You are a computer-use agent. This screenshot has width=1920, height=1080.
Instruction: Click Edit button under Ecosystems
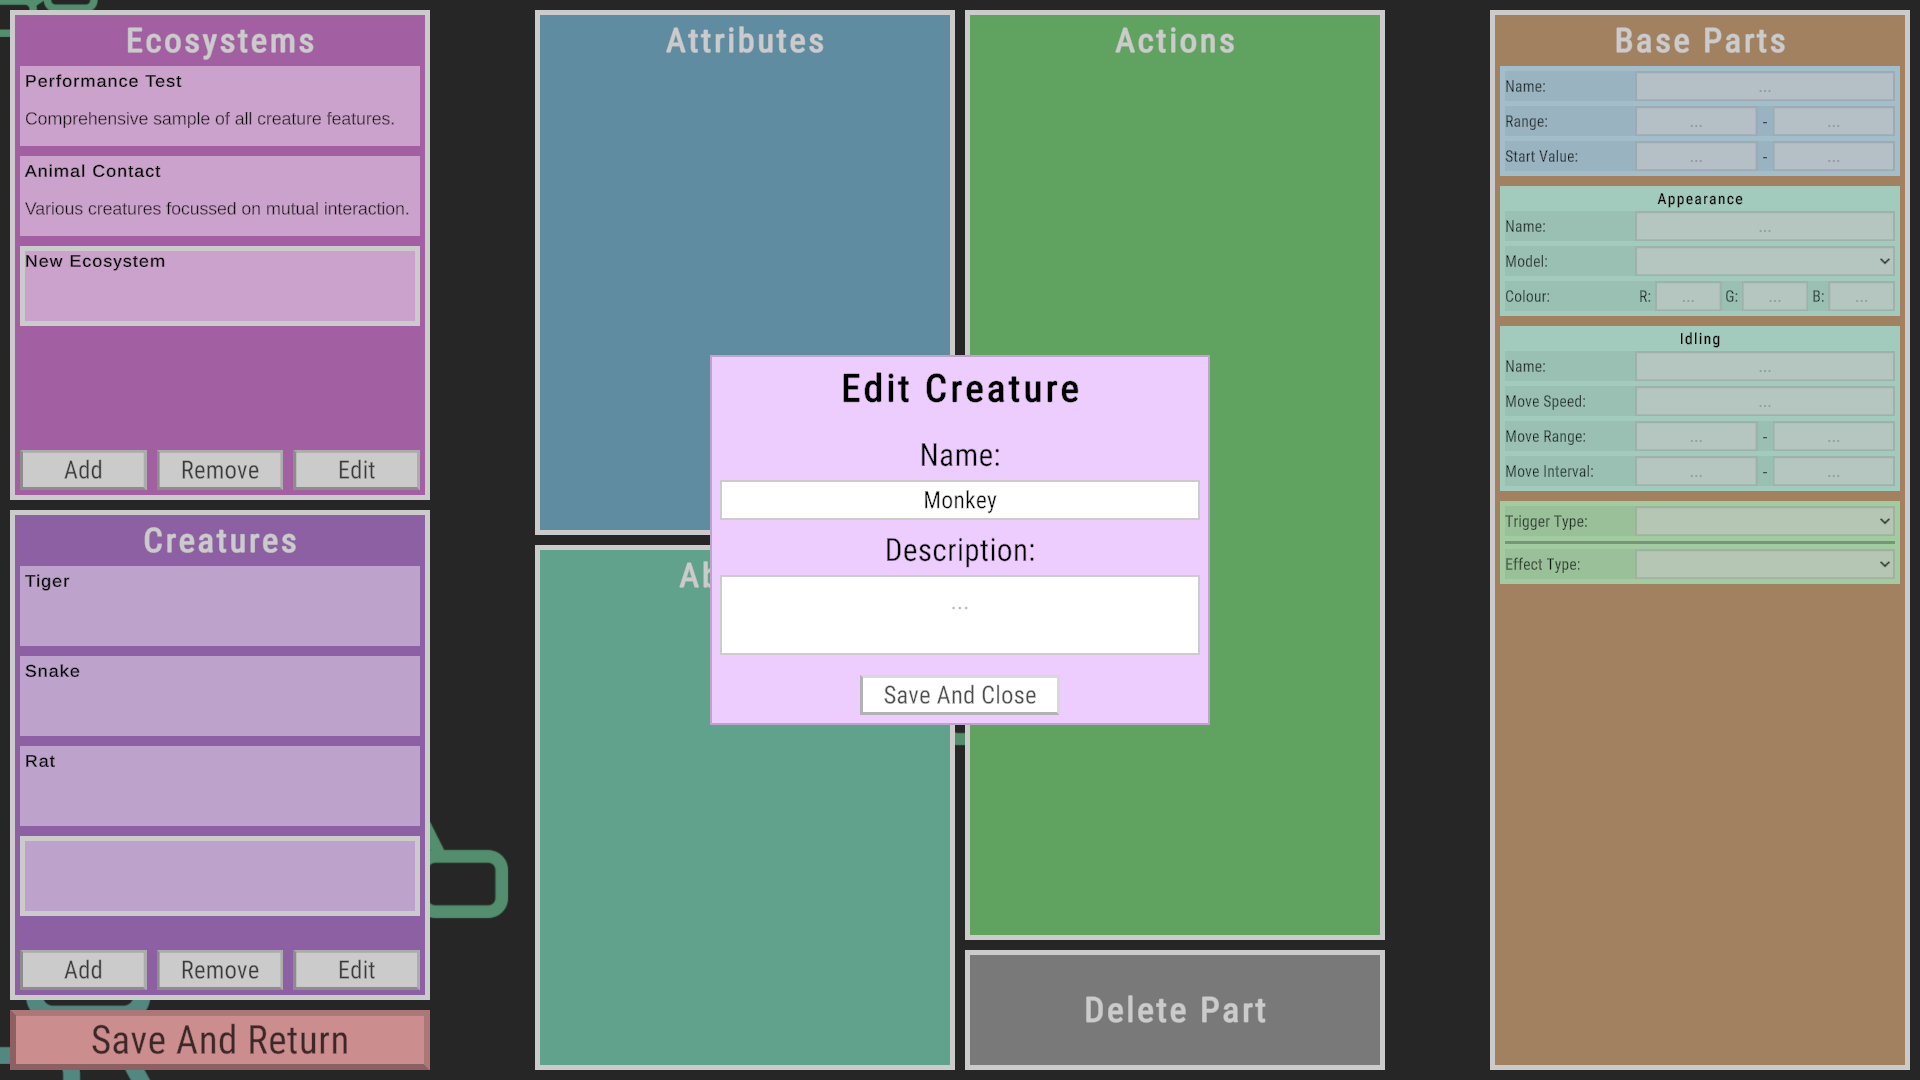click(356, 470)
